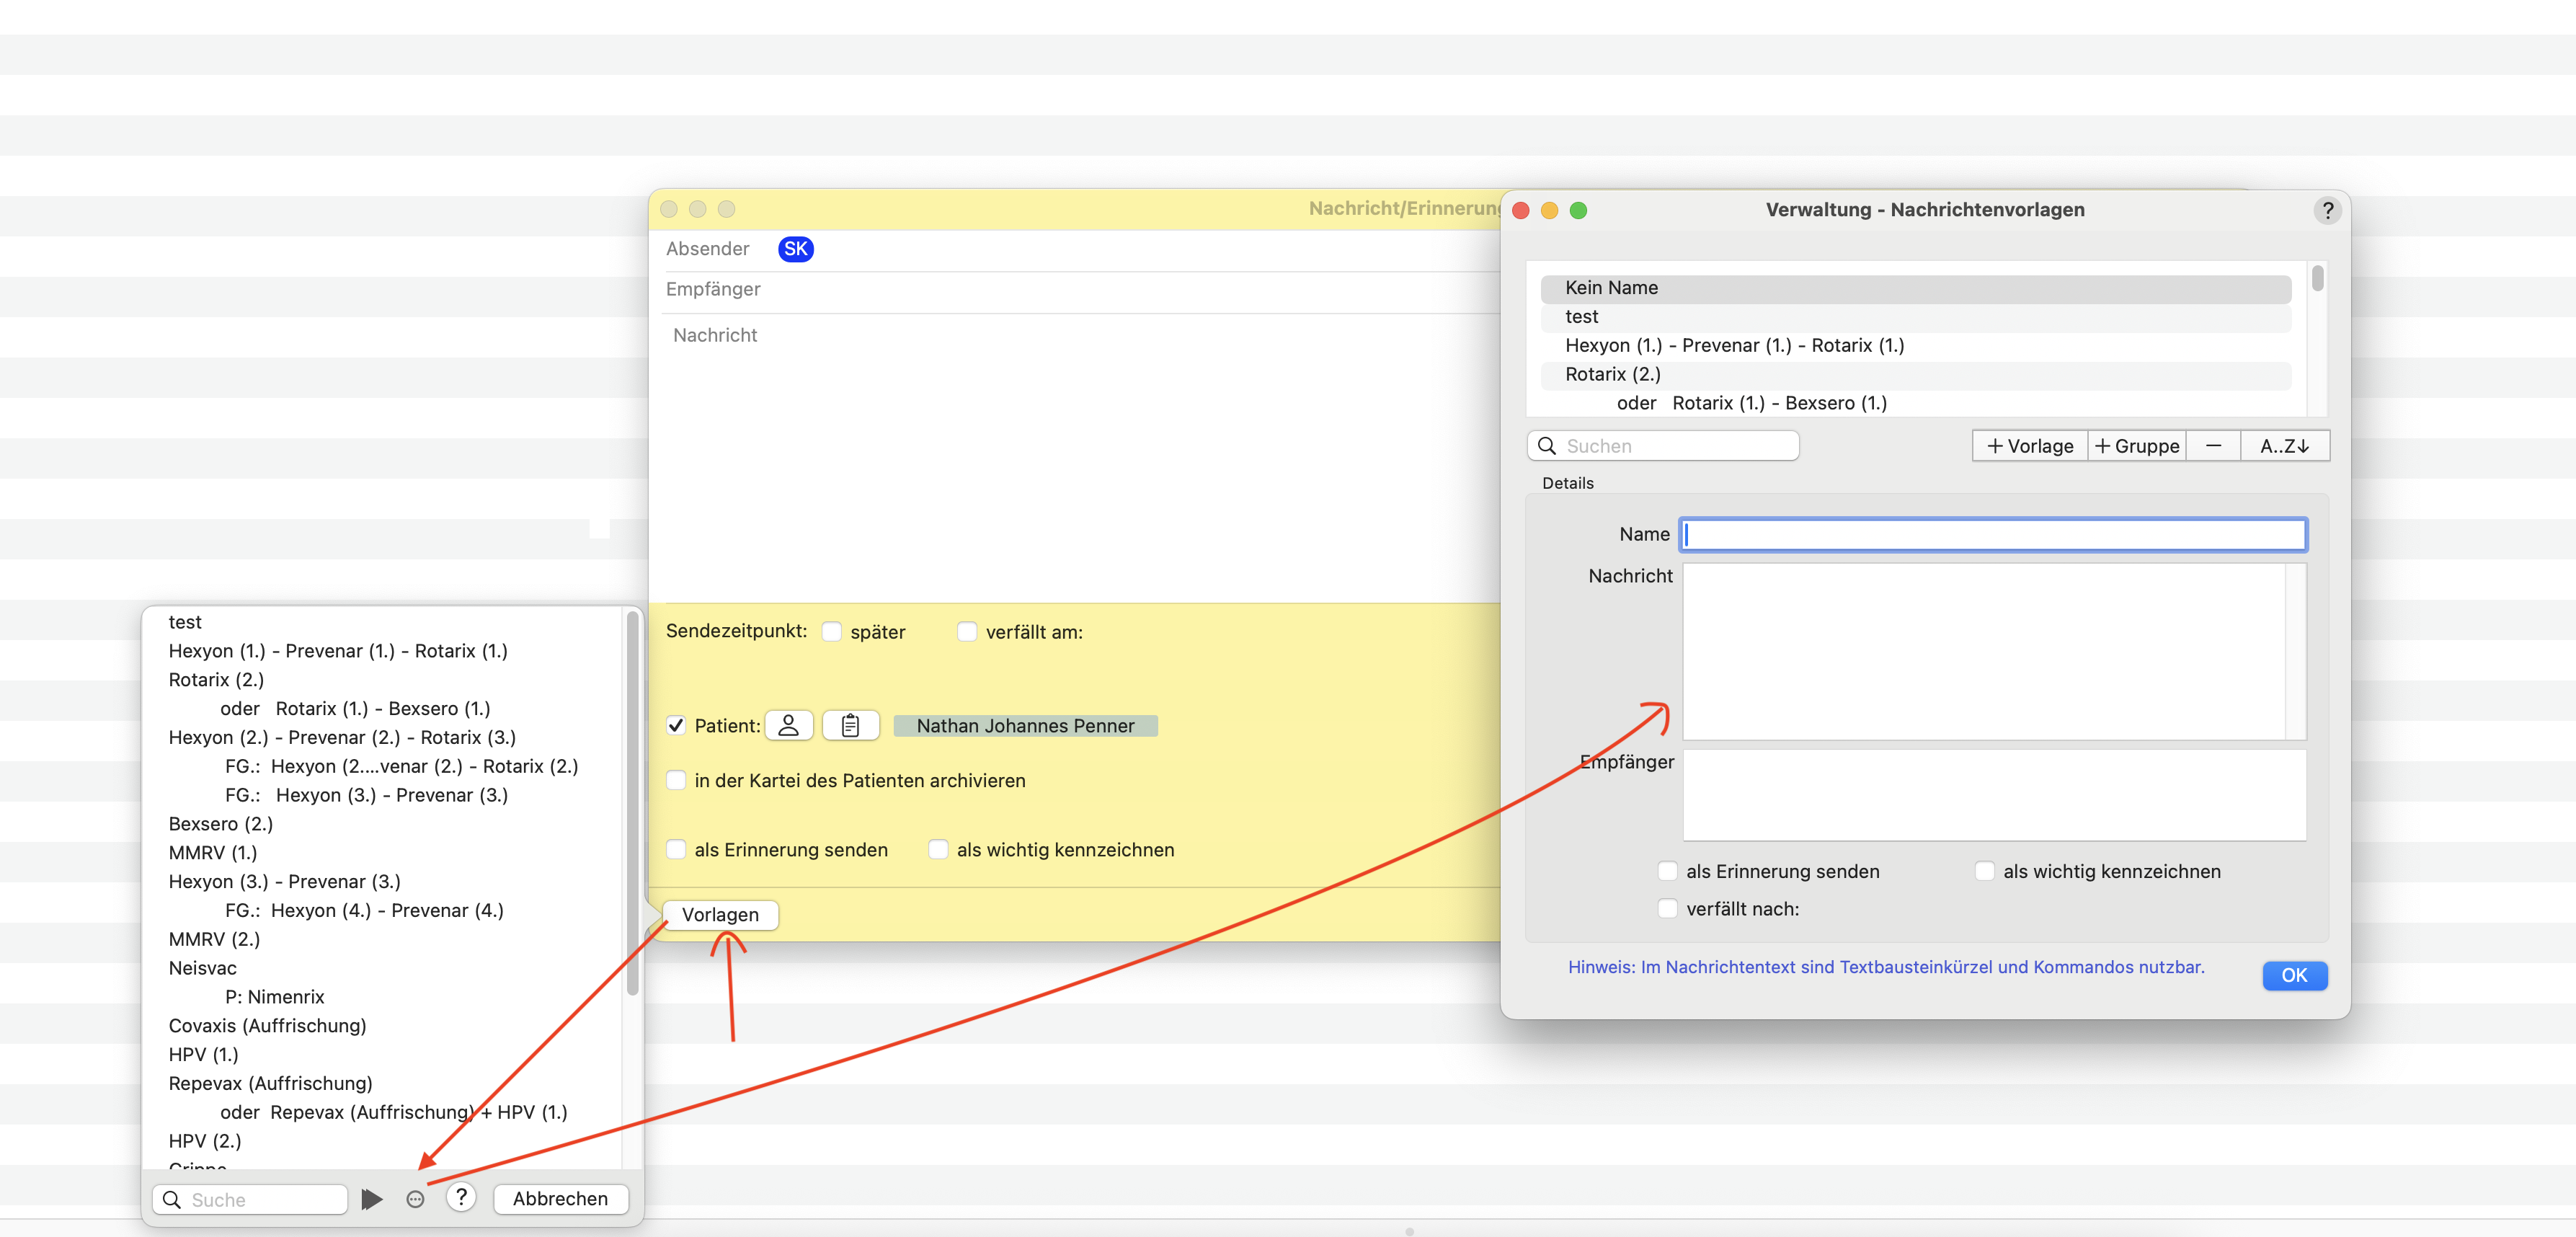This screenshot has width=2576, height=1237.
Task: Open help in Verwaltung Nachrichtenvorlagen window
Action: click(x=2327, y=210)
